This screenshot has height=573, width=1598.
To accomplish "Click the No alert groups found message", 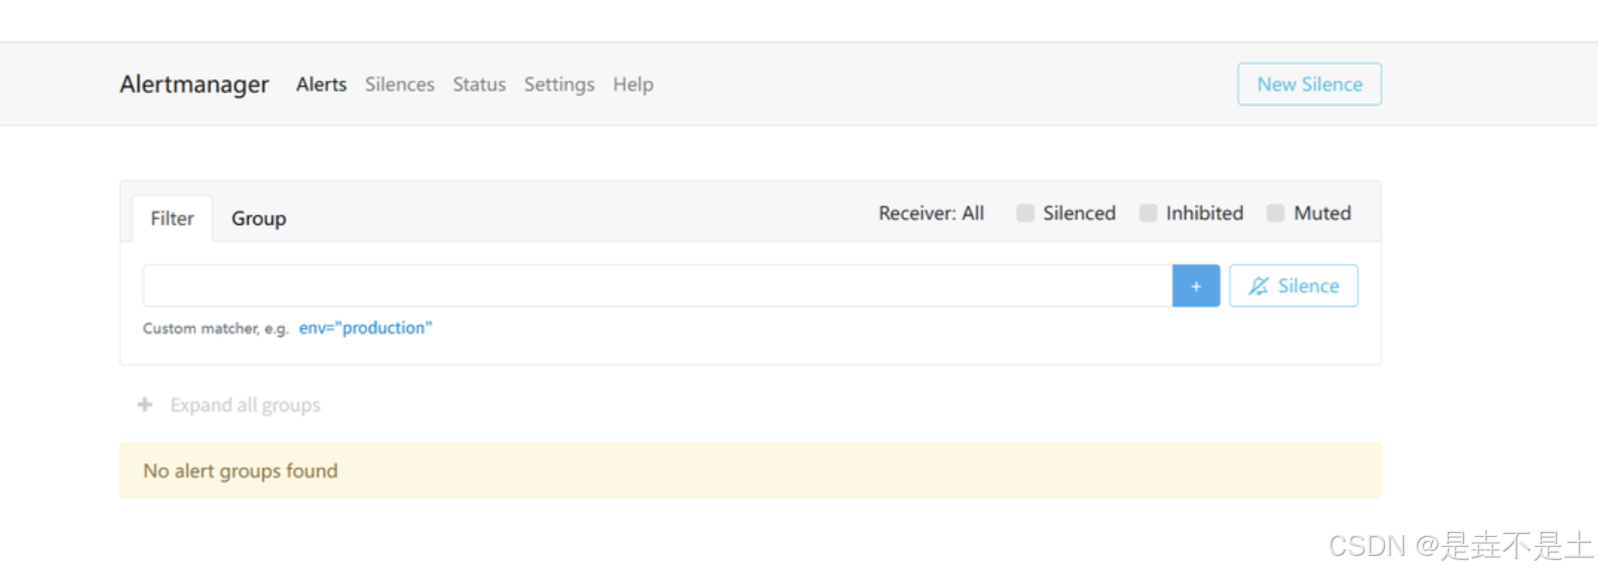I will pyautogui.click(x=750, y=471).
